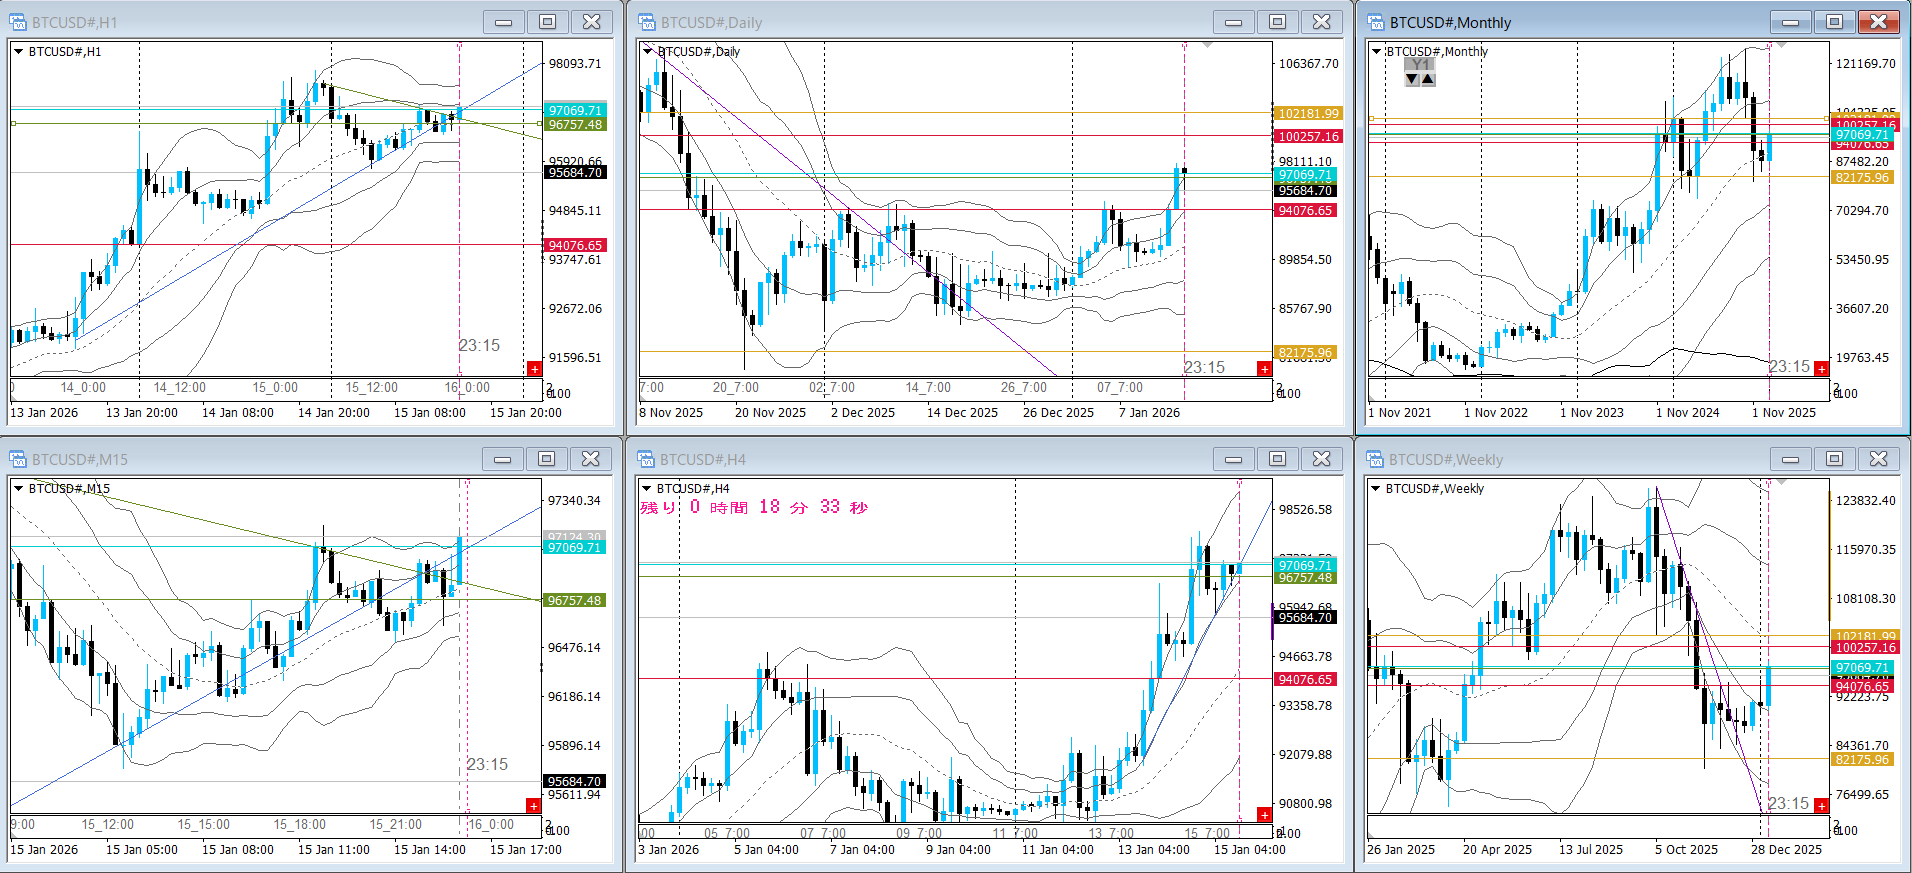Click the gray chart shift triangle on Daily chart
The width and height of the screenshot is (1912, 873).
coord(1208,45)
